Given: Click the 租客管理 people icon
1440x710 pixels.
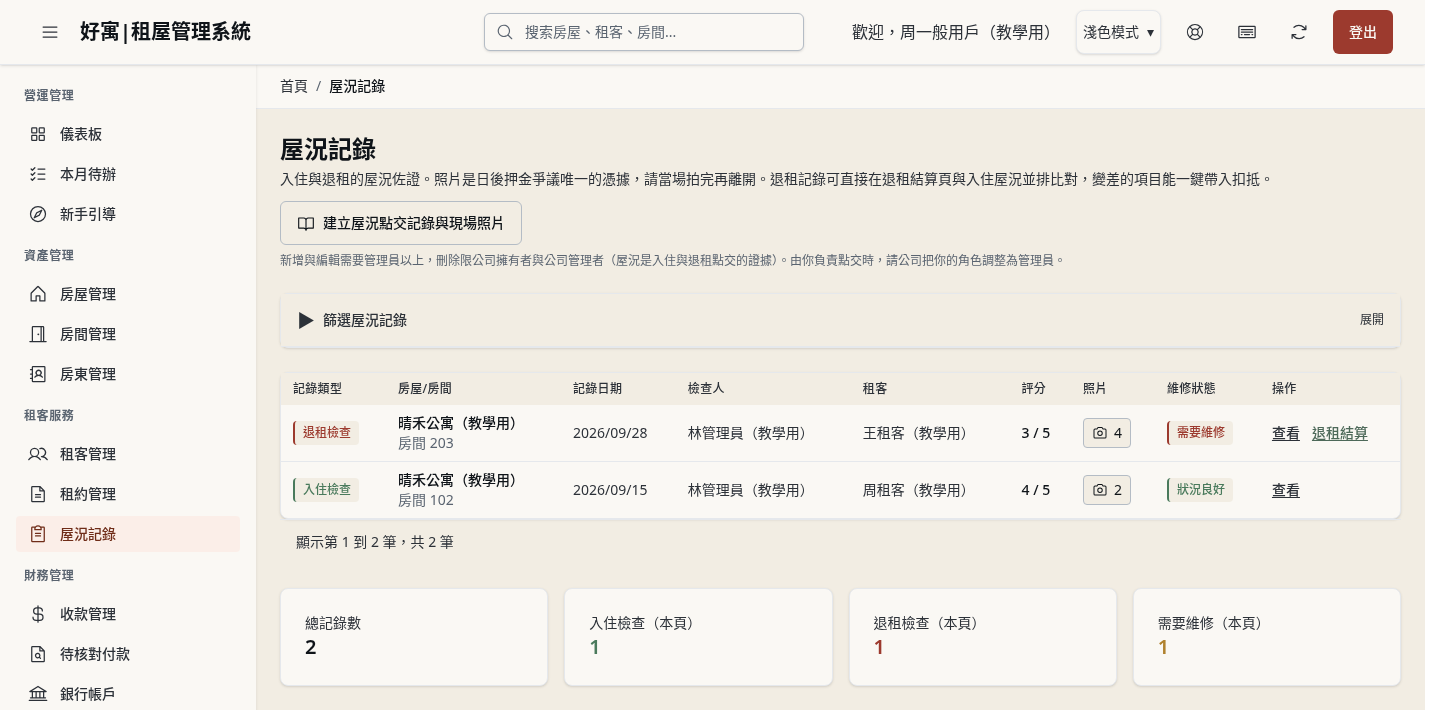Looking at the screenshot, I should [38, 454].
